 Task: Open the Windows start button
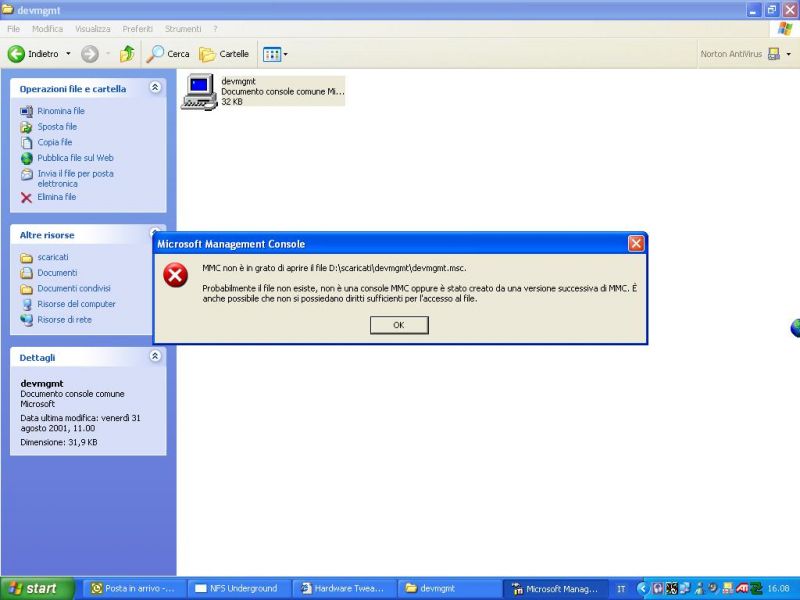pos(37,589)
